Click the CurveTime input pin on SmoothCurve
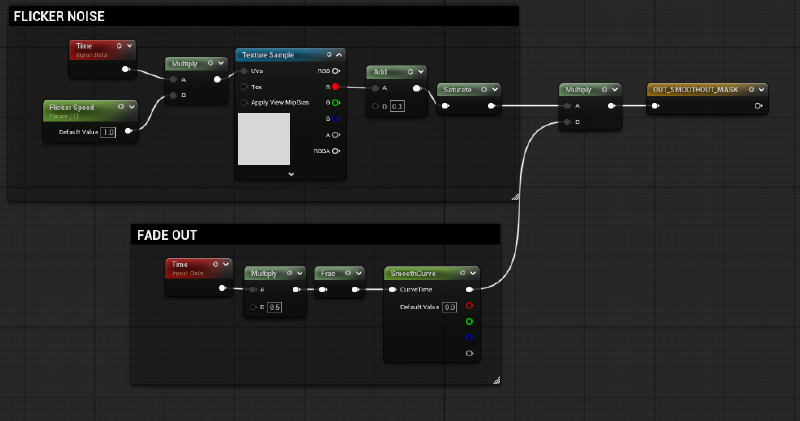 point(393,290)
